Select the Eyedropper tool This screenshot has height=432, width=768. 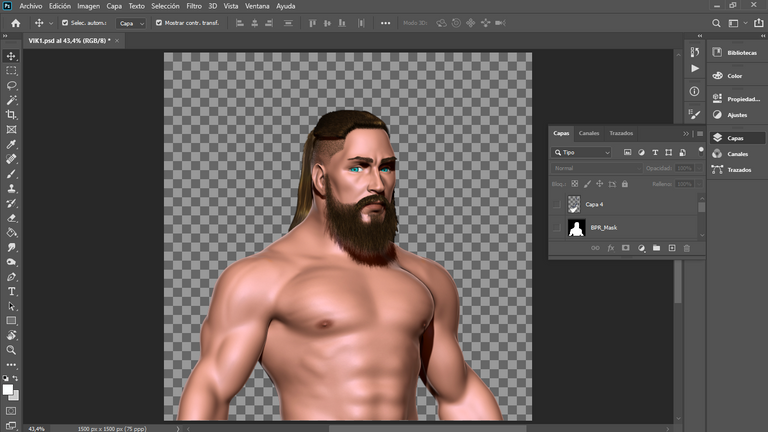[11, 144]
